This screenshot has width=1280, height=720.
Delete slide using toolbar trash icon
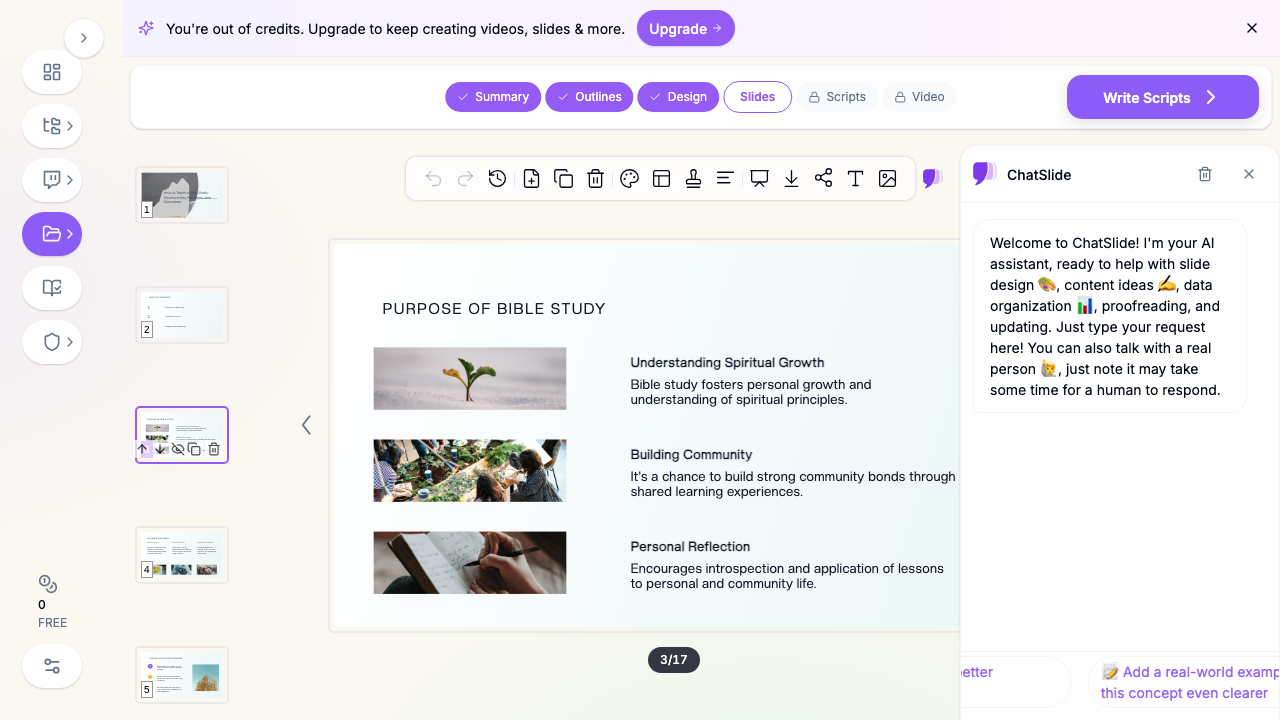(595, 179)
